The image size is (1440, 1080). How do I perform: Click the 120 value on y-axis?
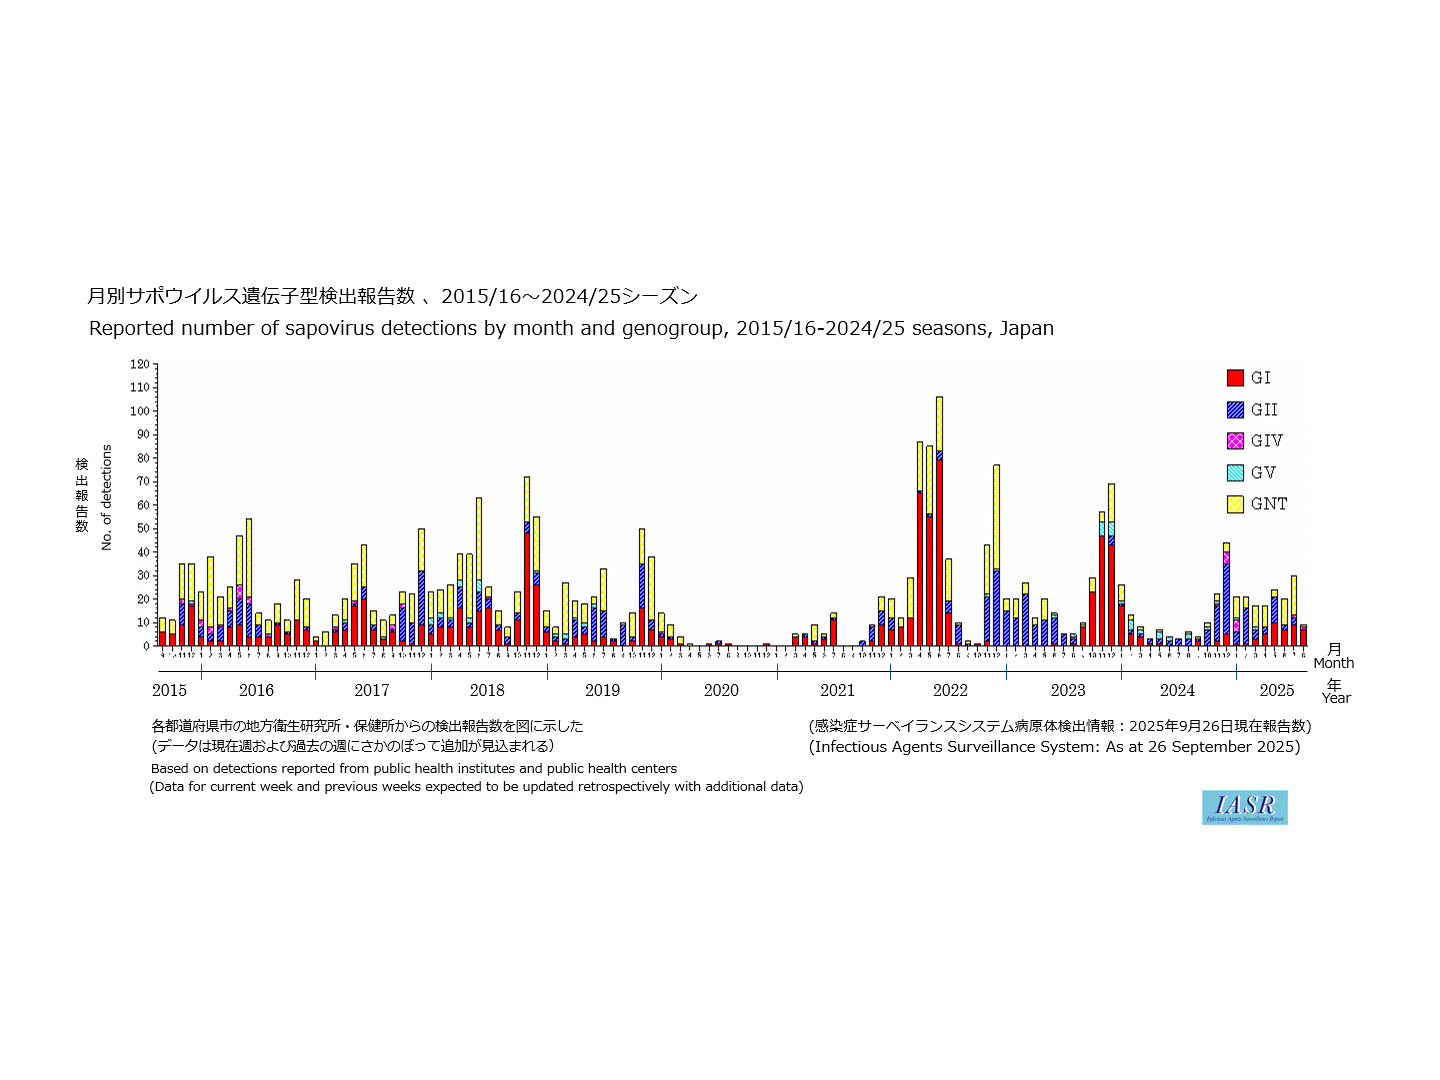coord(139,364)
